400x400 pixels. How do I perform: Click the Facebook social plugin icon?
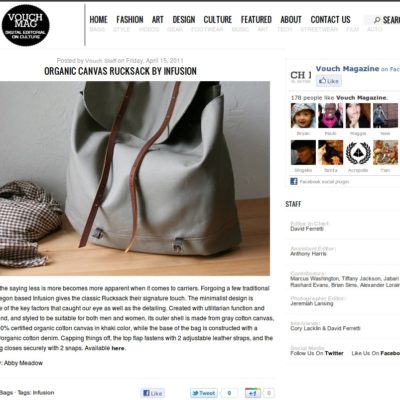point(294,181)
